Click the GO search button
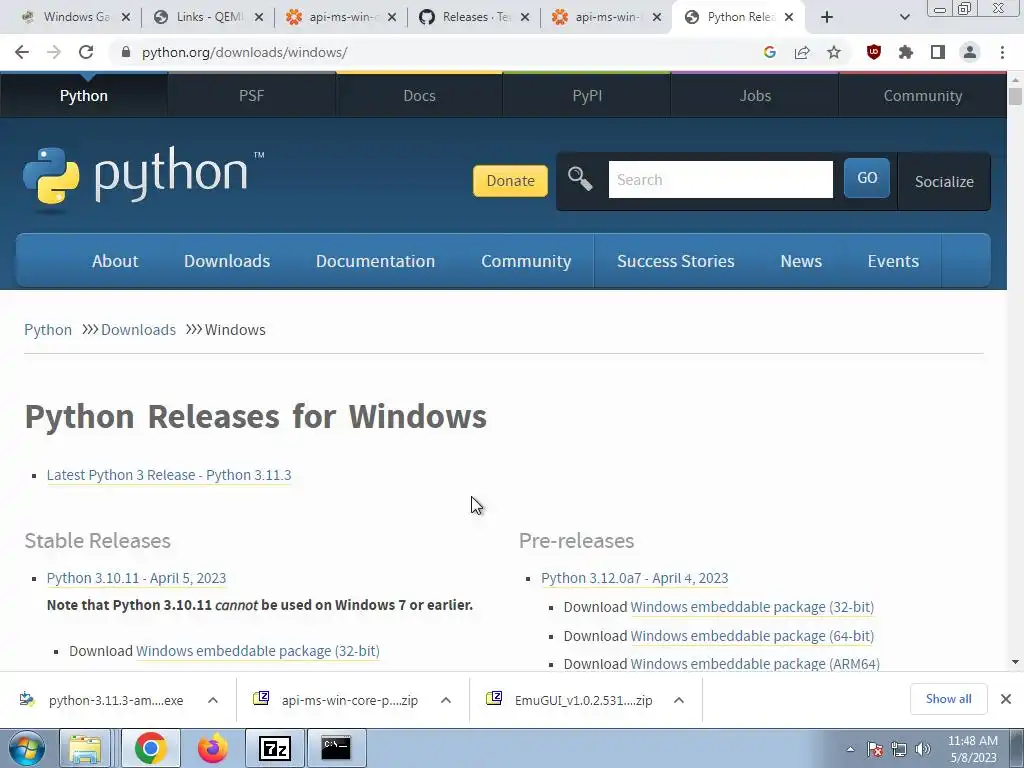The height and width of the screenshot is (768, 1024). (867, 178)
